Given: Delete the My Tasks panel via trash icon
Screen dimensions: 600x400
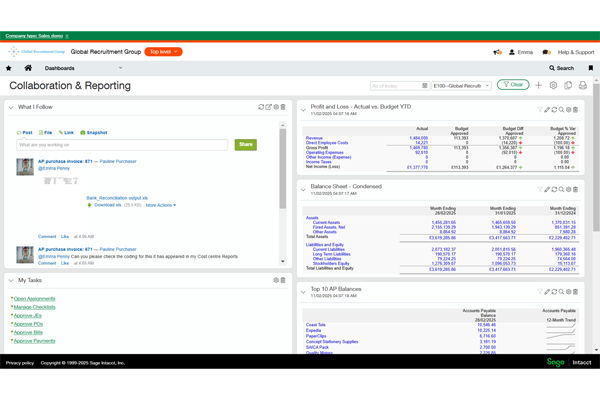Looking at the screenshot, I should pos(283,280).
